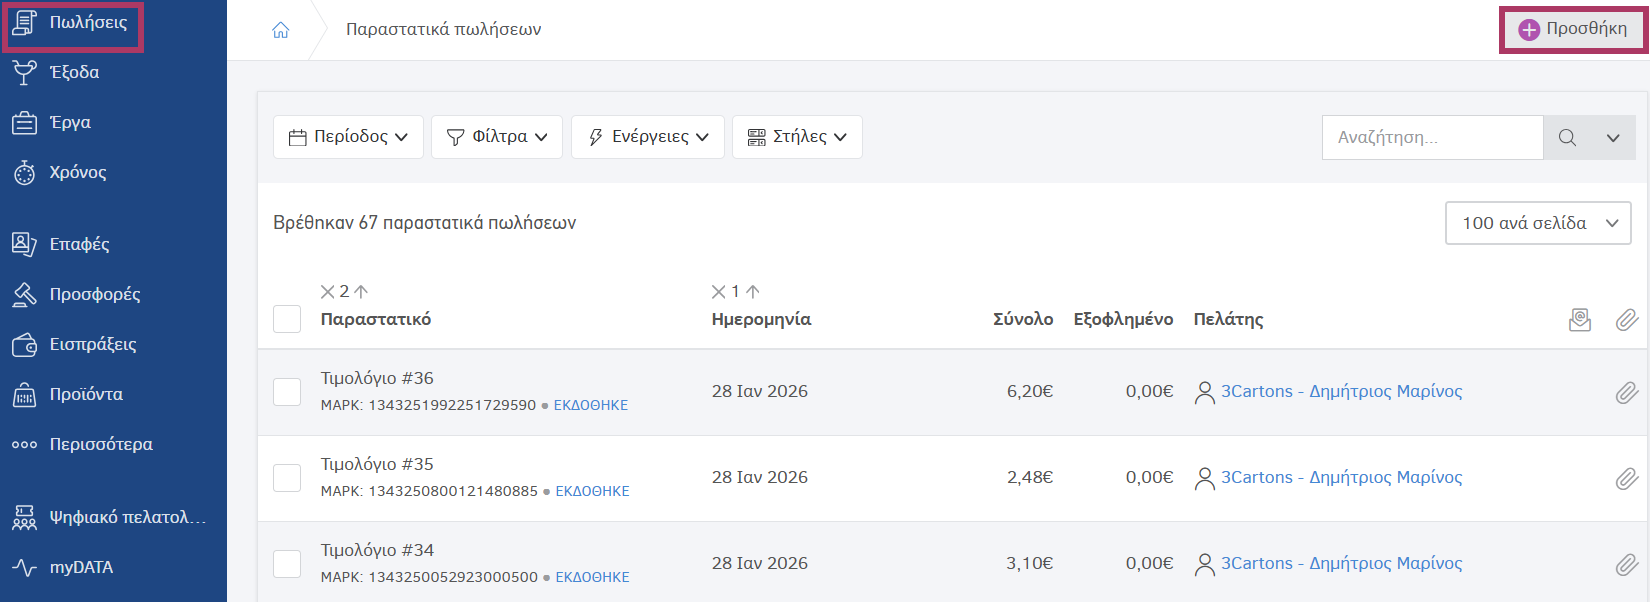
Task: Click the 3,10€ total amount
Action: pyautogui.click(x=1030, y=563)
